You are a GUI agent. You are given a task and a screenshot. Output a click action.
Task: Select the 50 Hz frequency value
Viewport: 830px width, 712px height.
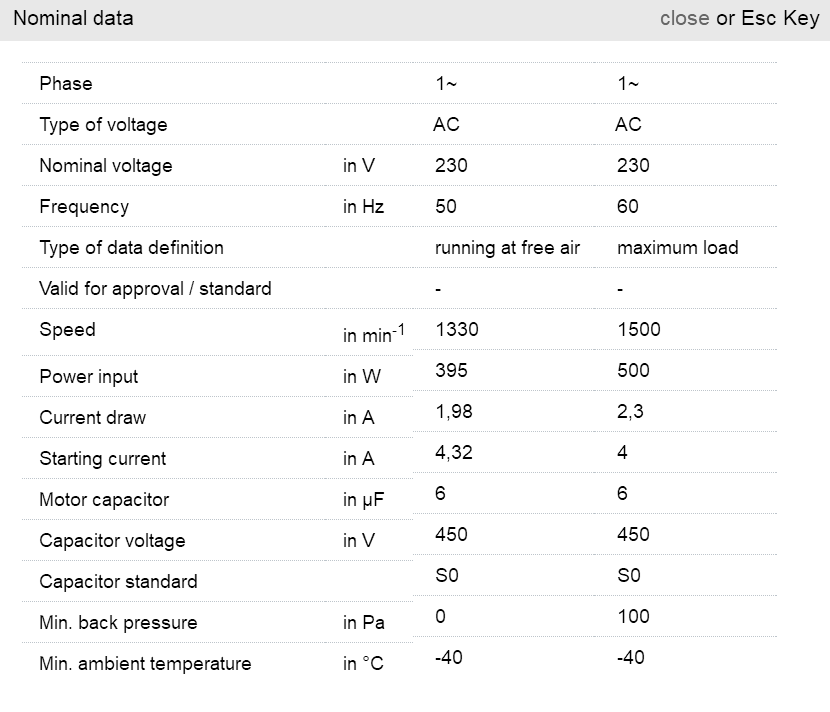click(446, 207)
